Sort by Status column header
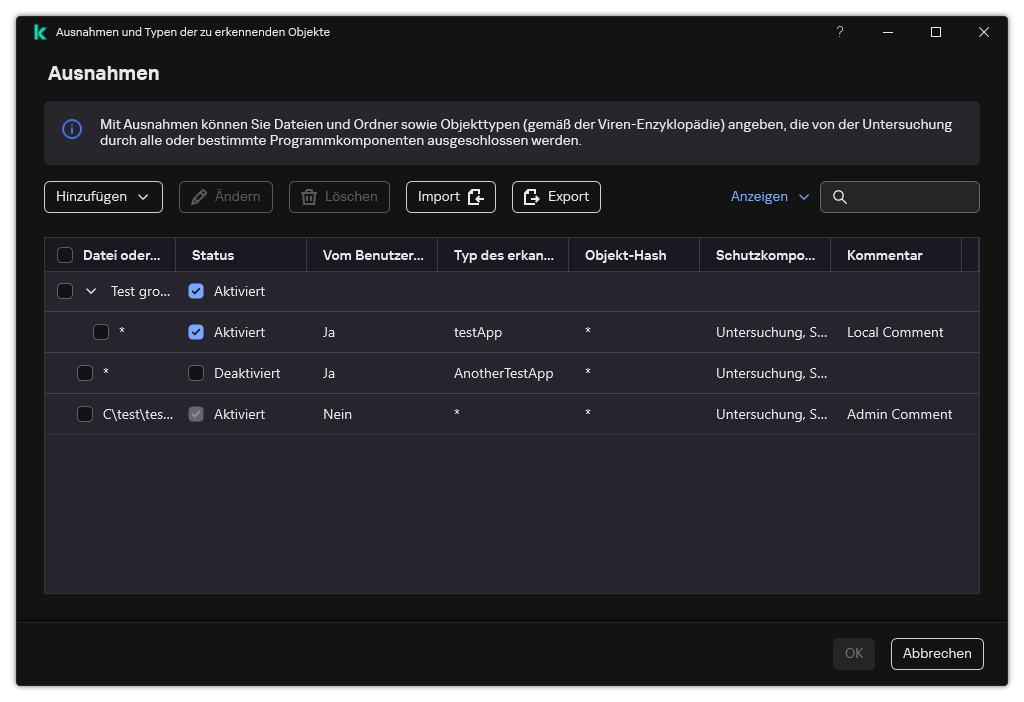 [x=213, y=255]
